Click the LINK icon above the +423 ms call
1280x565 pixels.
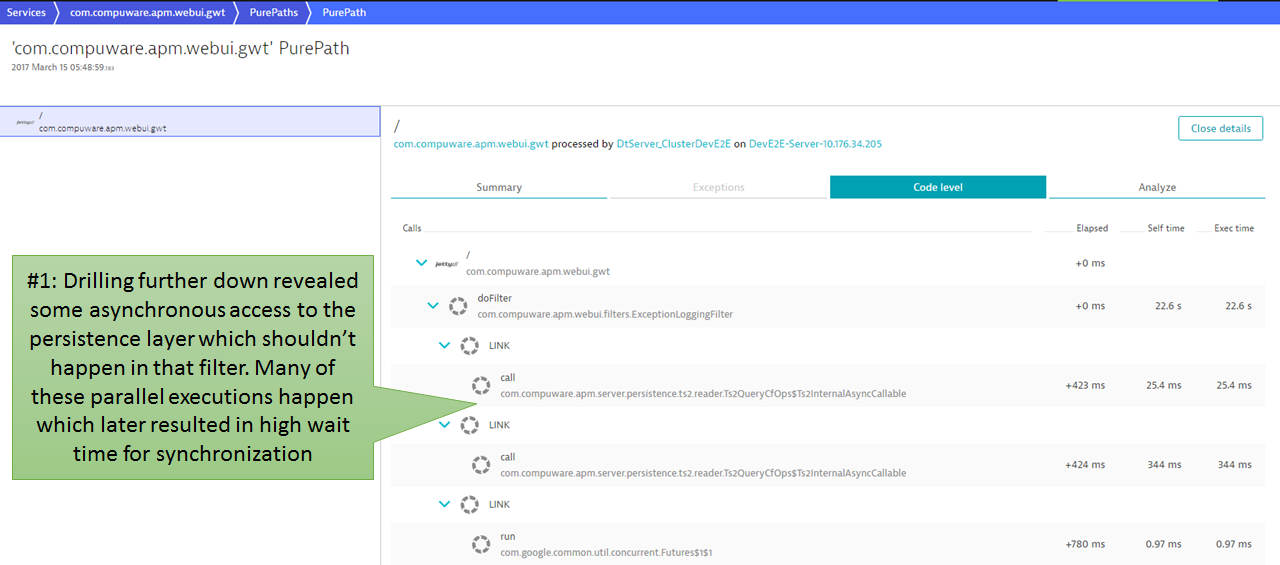[469, 346]
